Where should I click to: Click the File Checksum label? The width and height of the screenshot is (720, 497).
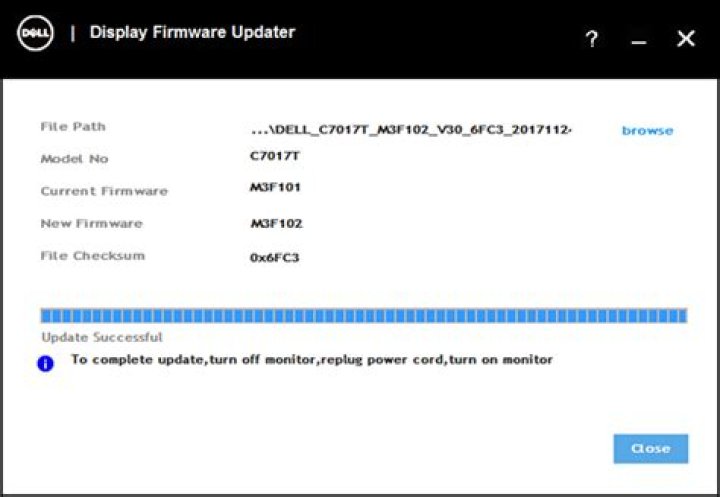pyautogui.click(x=92, y=256)
